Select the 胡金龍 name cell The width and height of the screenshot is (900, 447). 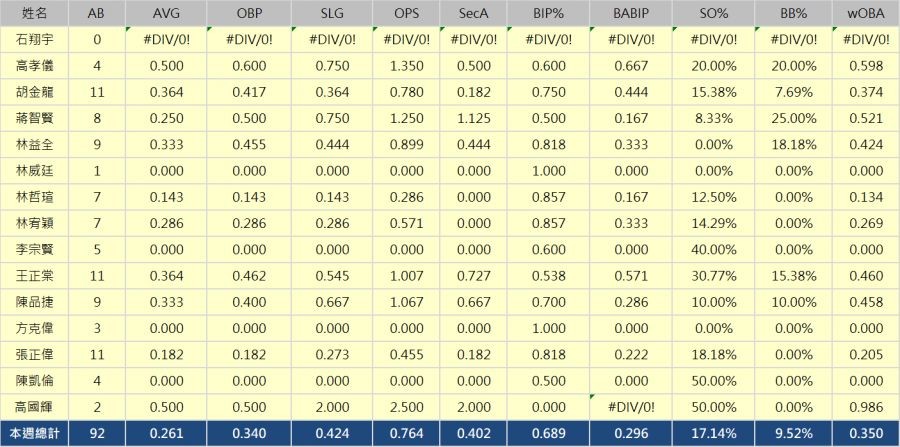click(x=36, y=92)
